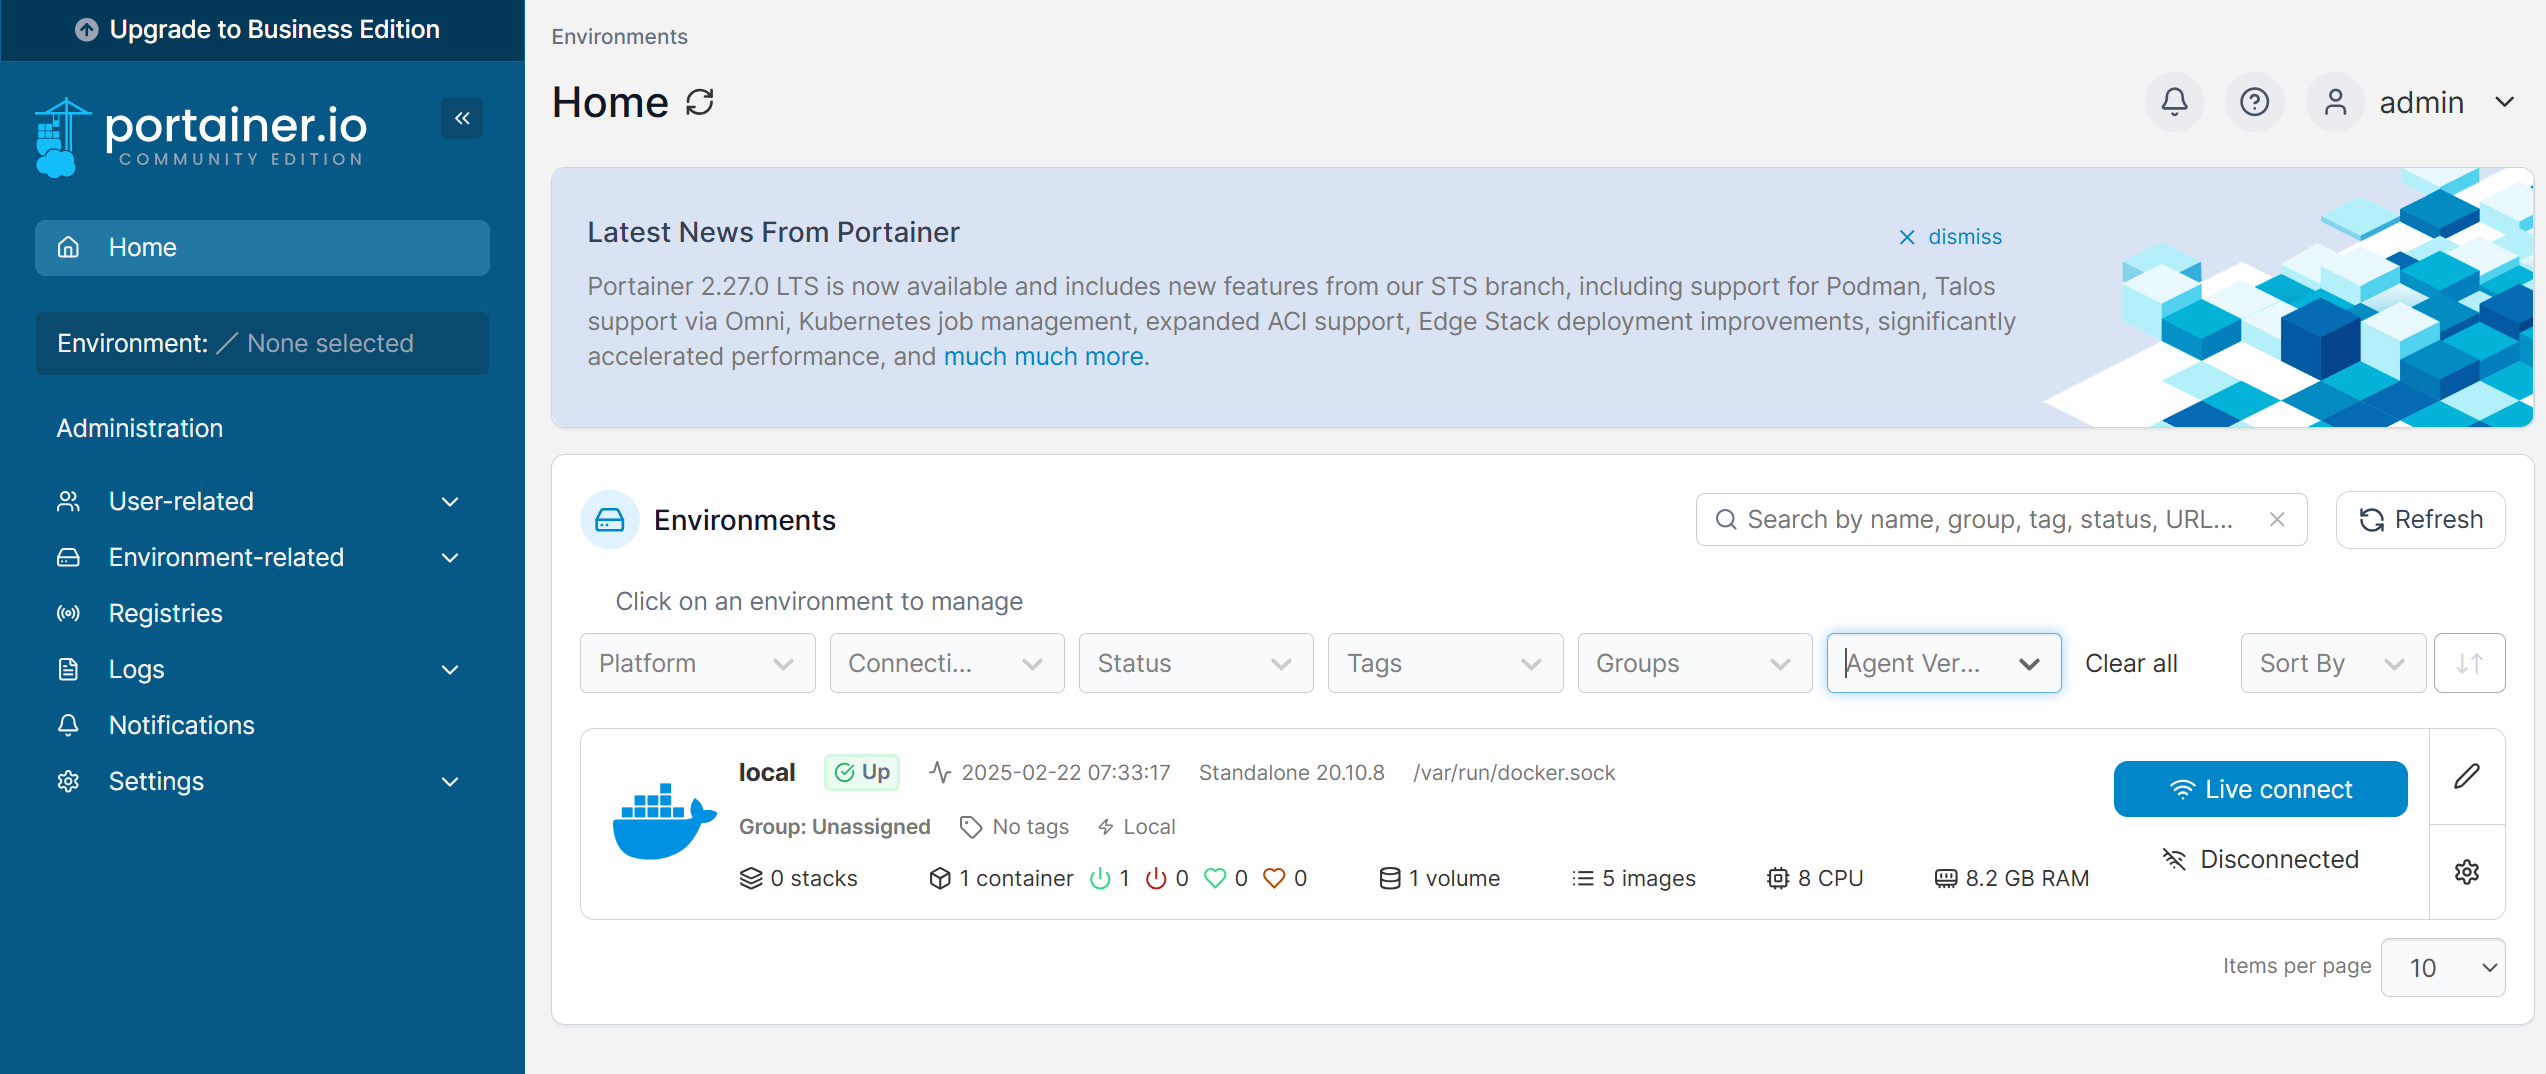
Task: Open the Status filter dropdown
Action: (x=1195, y=663)
